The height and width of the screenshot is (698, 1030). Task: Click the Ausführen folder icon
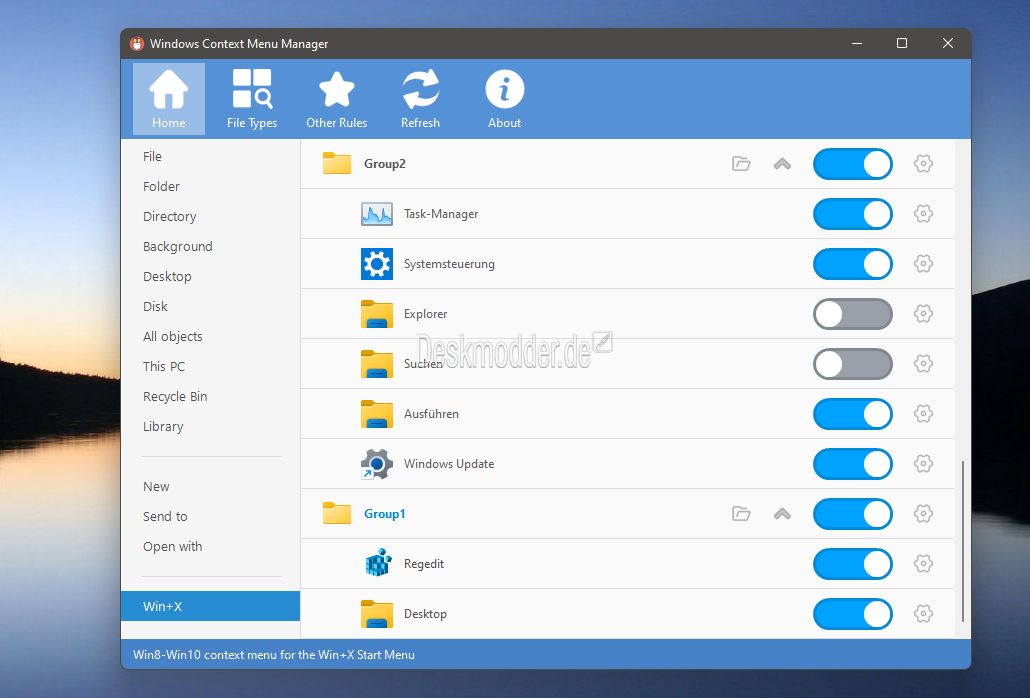377,414
